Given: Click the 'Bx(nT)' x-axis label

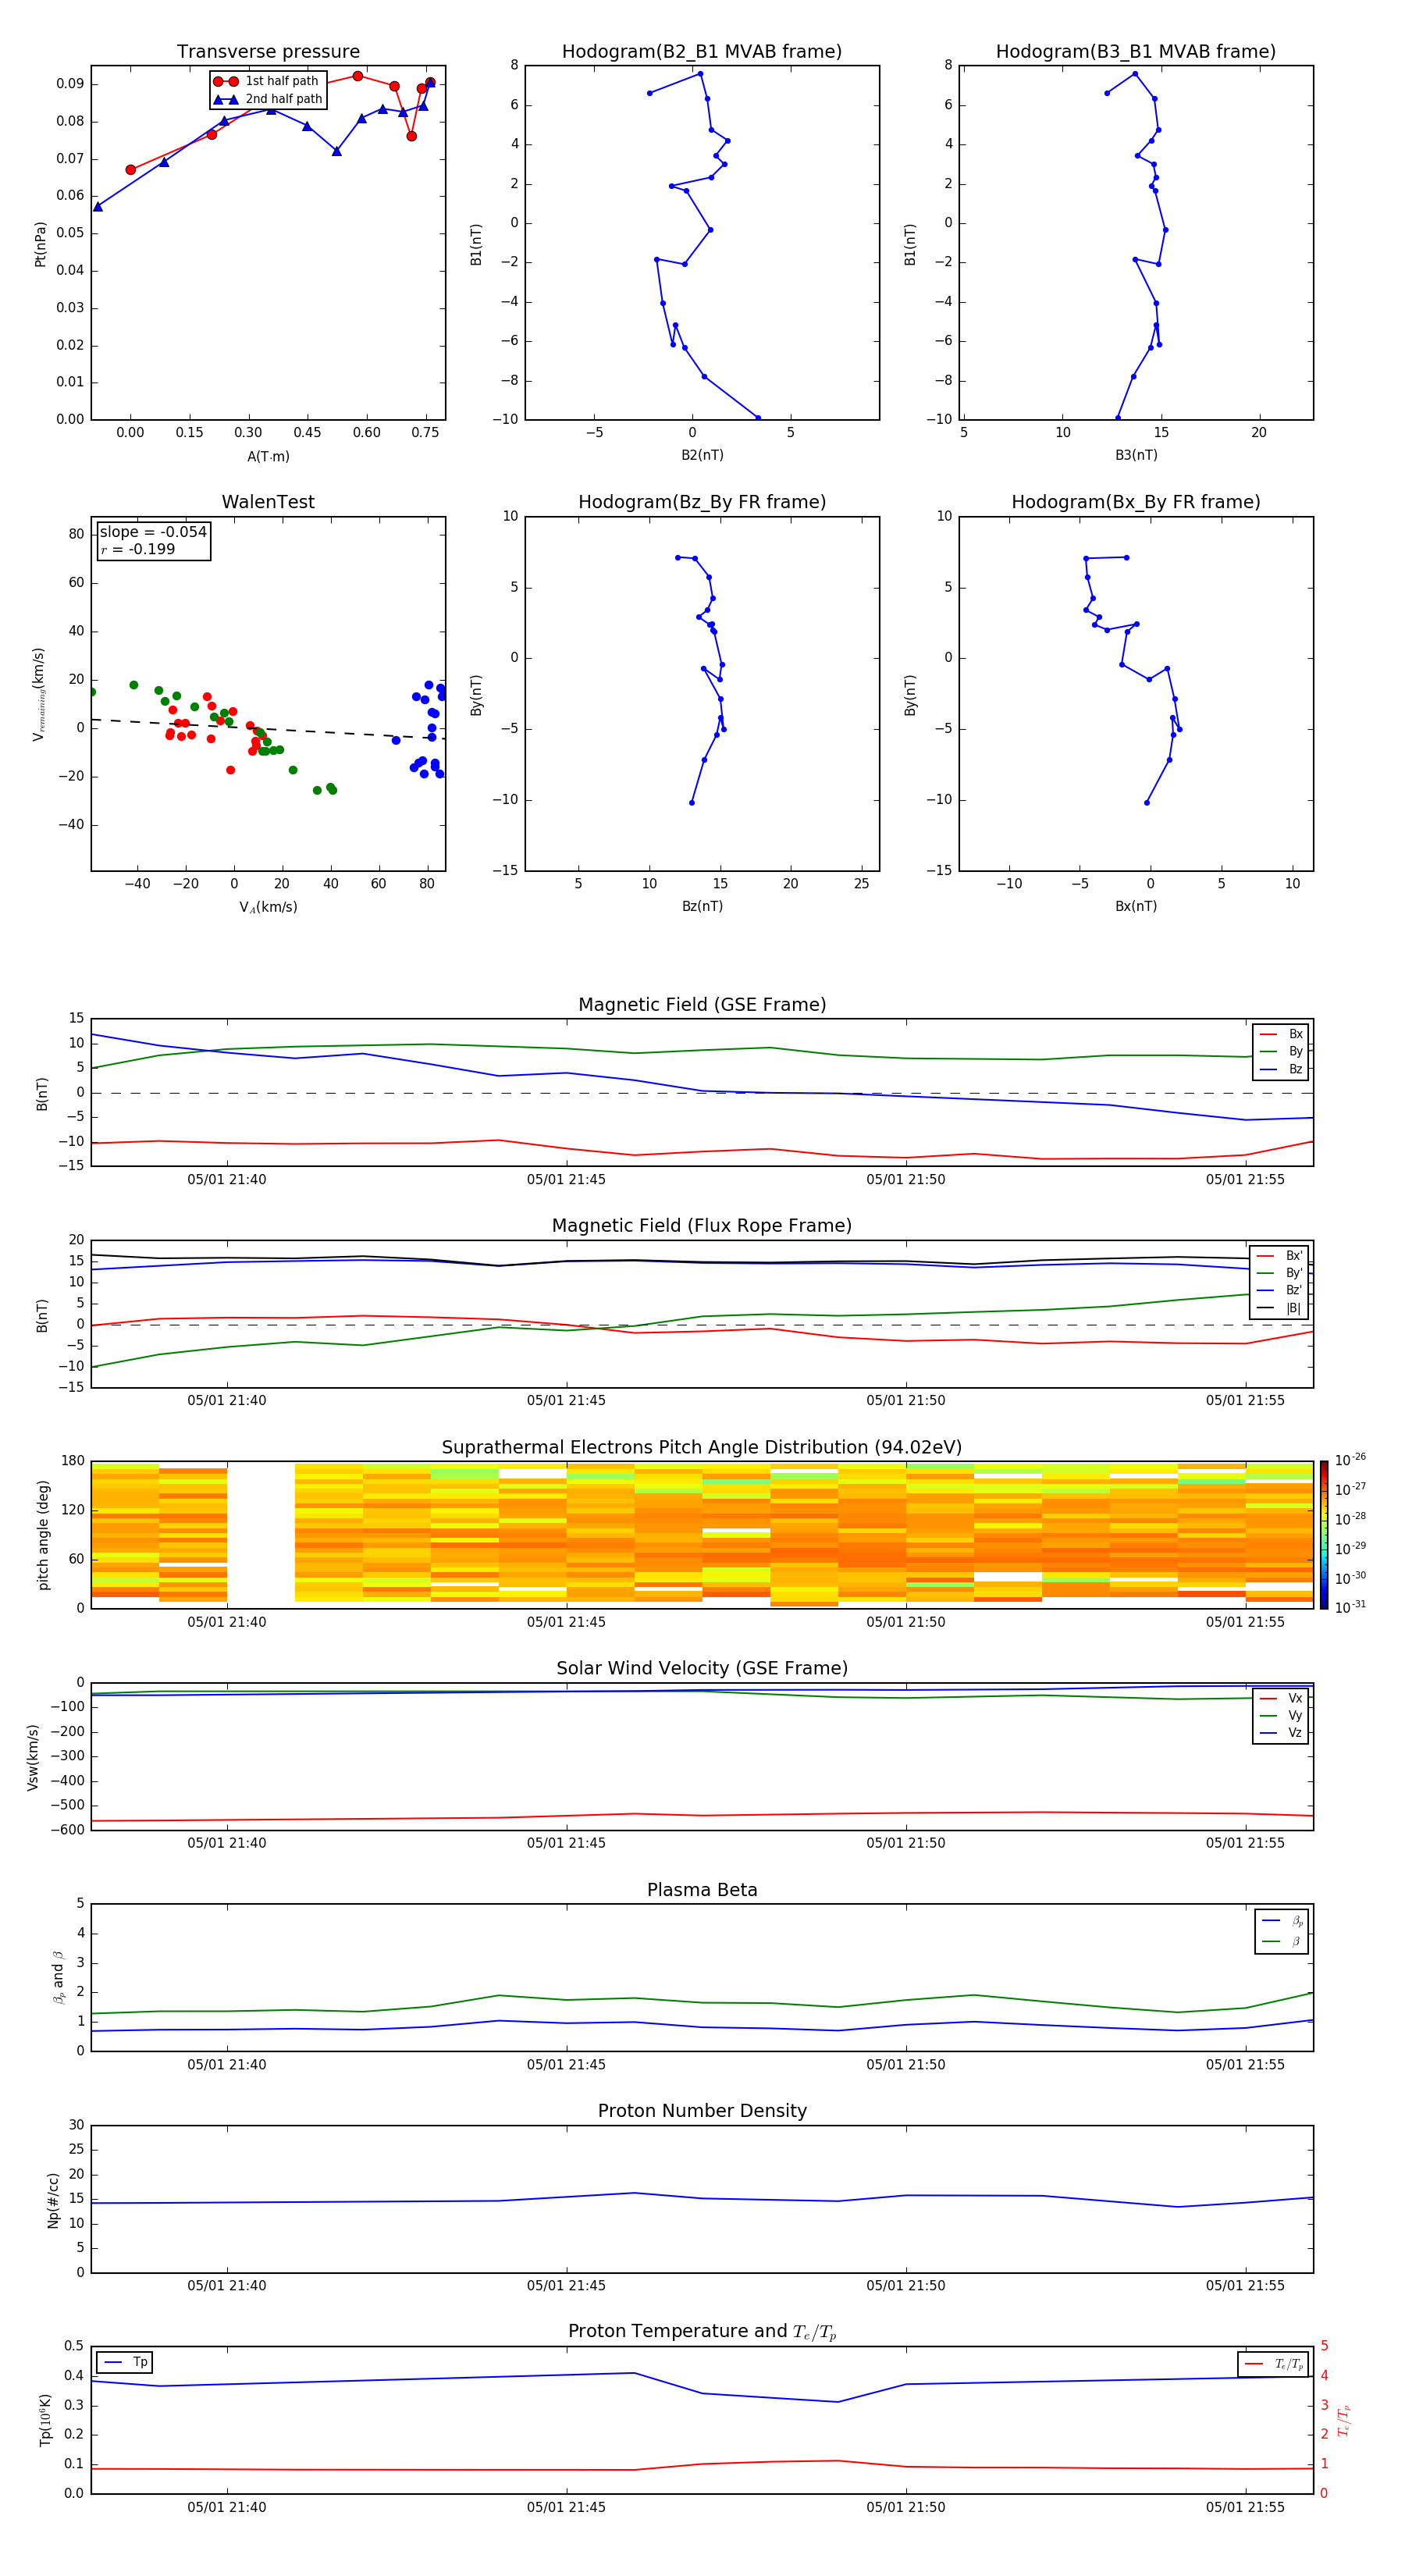Looking at the screenshot, I should [1136, 906].
